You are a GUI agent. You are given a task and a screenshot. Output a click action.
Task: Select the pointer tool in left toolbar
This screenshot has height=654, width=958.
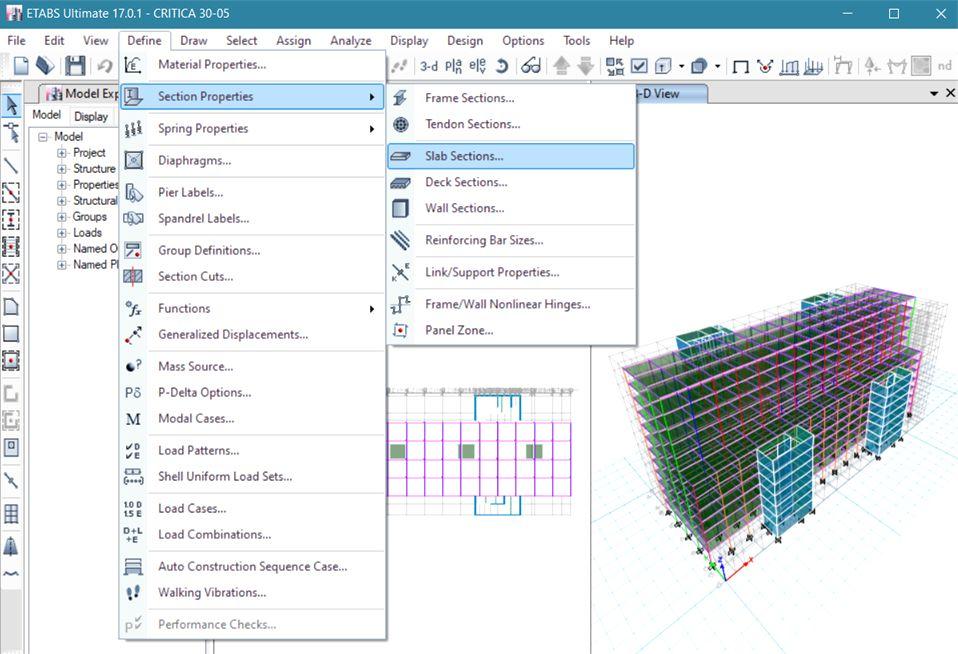pyautogui.click(x=11, y=105)
